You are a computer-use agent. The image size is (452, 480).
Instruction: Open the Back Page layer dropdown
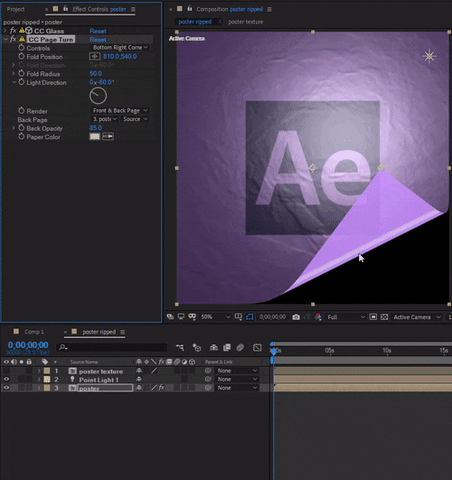tap(104, 119)
